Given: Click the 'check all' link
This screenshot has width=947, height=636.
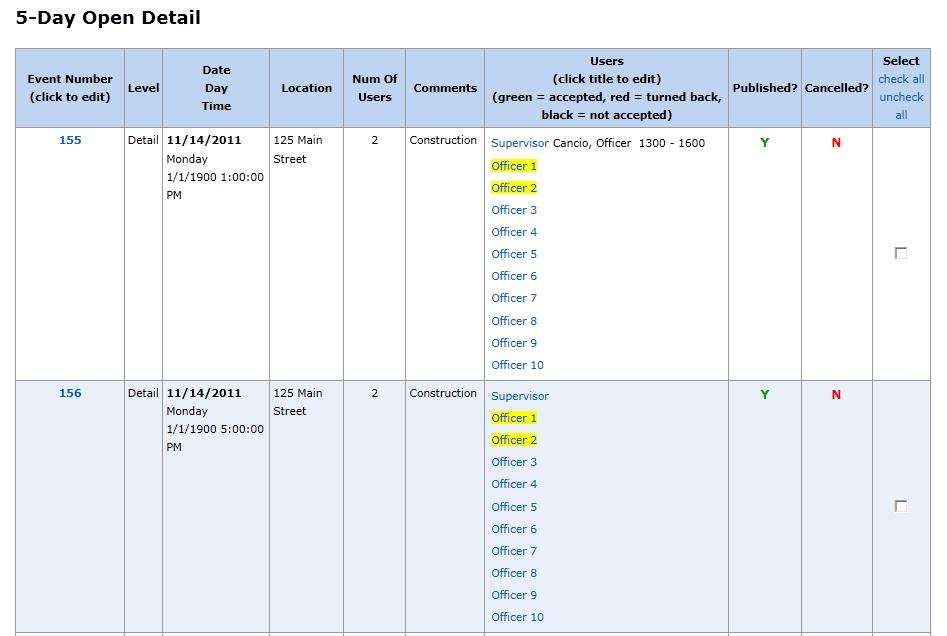Looking at the screenshot, I should click(x=901, y=79).
